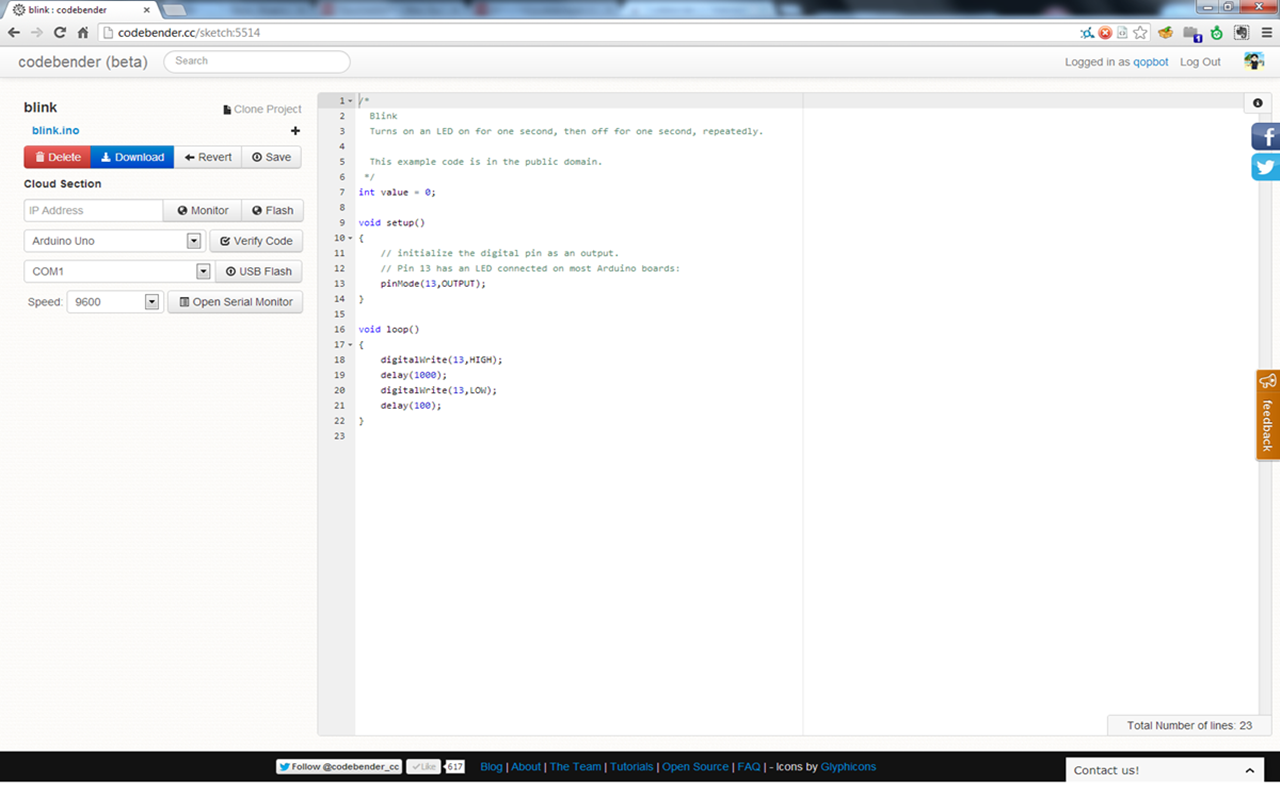Screen dimensions: 1280x800
Task: Open the About footer link
Action: [x=526, y=767]
